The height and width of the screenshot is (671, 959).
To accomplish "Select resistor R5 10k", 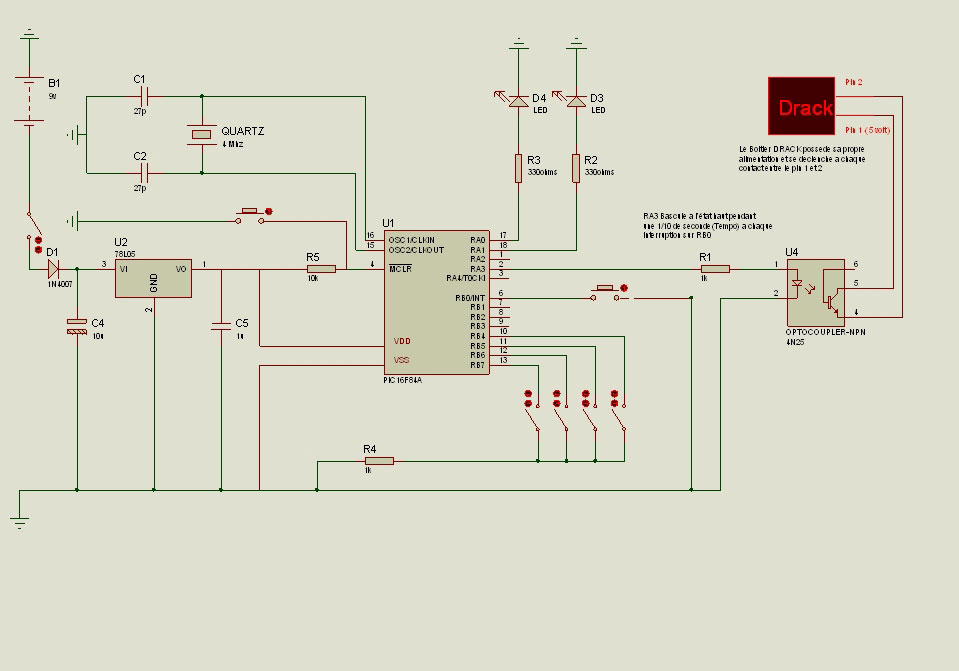I will 321,269.
